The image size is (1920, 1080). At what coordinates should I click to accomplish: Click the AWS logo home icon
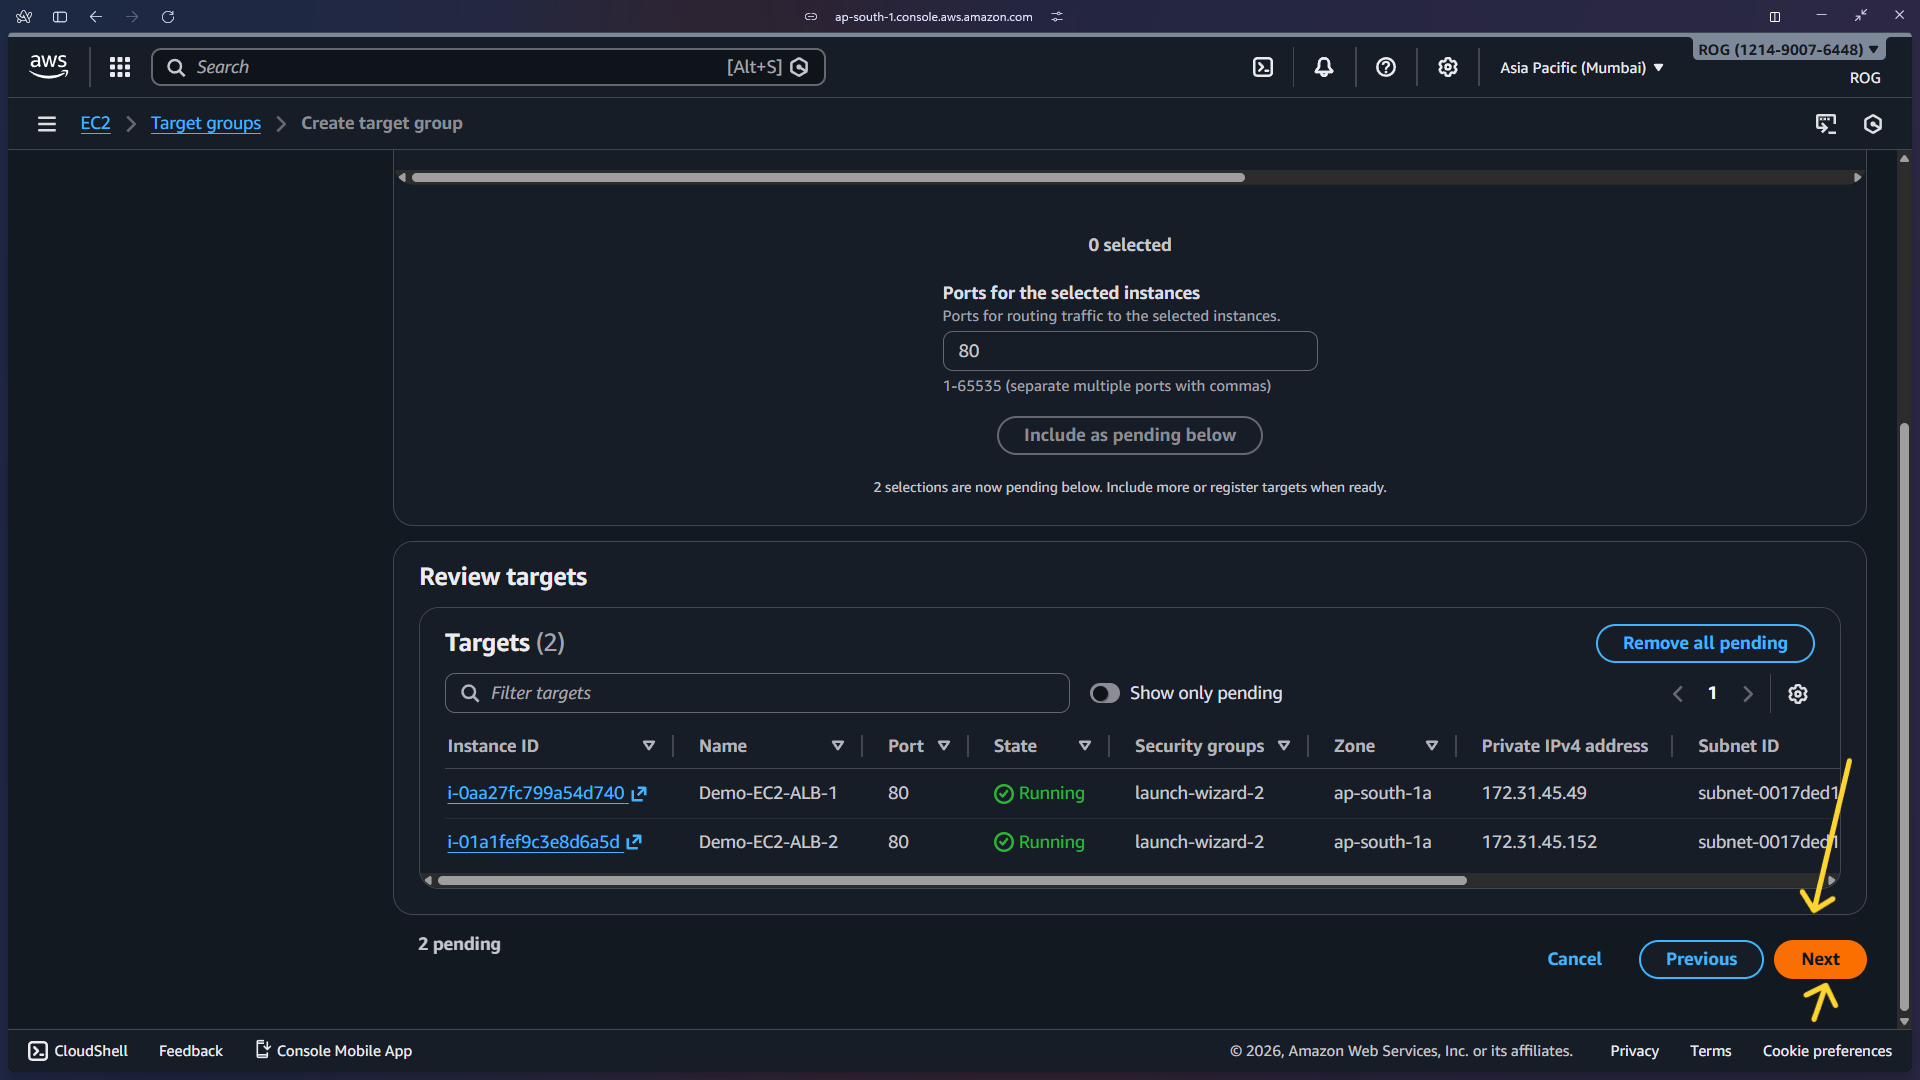pyautogui.click(x=48, y=67)
